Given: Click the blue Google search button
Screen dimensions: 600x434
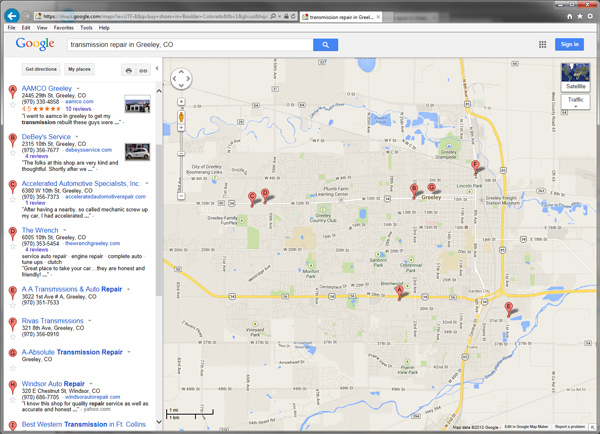Looking at the screenshot, I should click(325, 45).
